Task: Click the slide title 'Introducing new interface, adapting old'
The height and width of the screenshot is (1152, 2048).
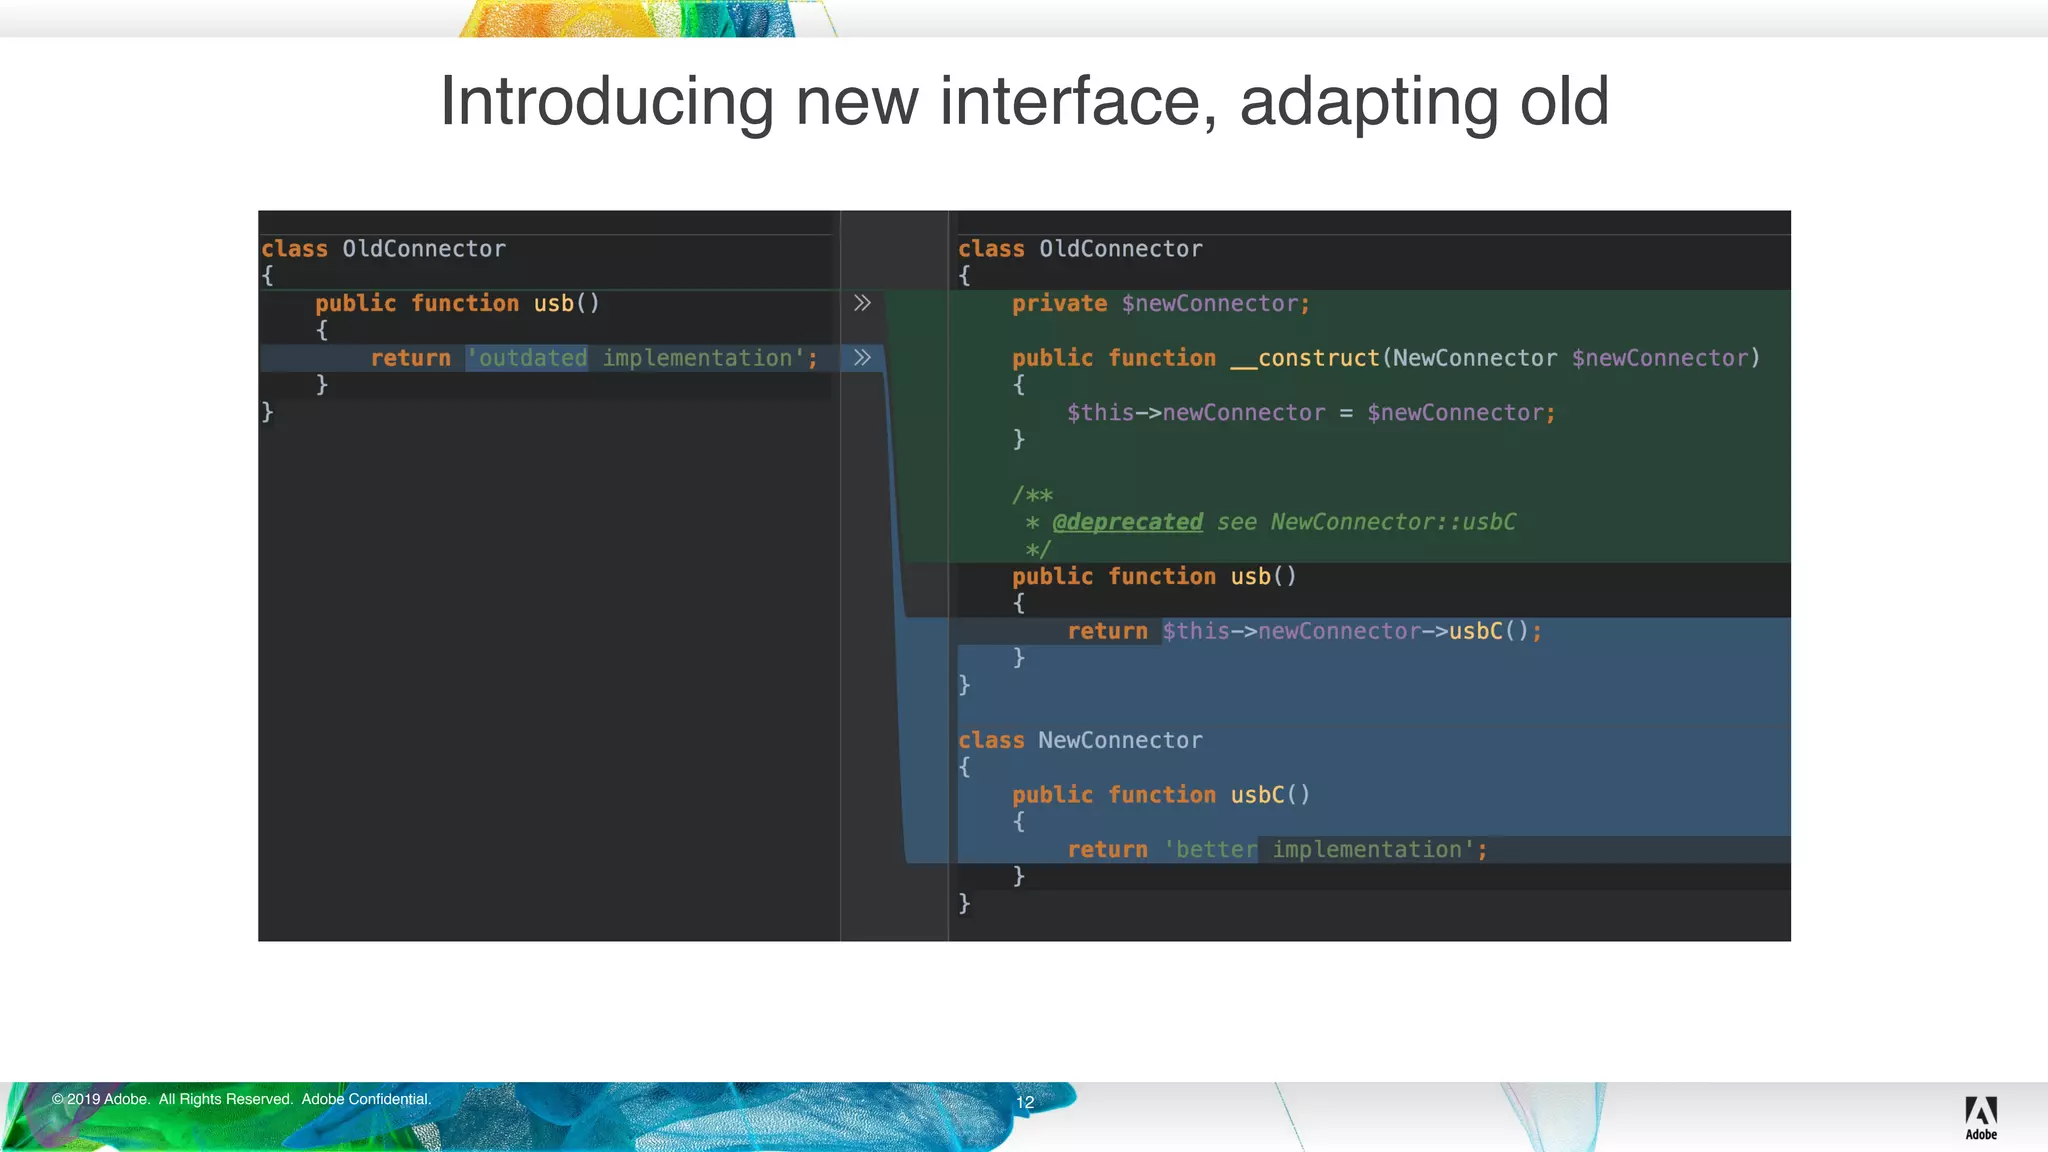Action: point(1024,102)
